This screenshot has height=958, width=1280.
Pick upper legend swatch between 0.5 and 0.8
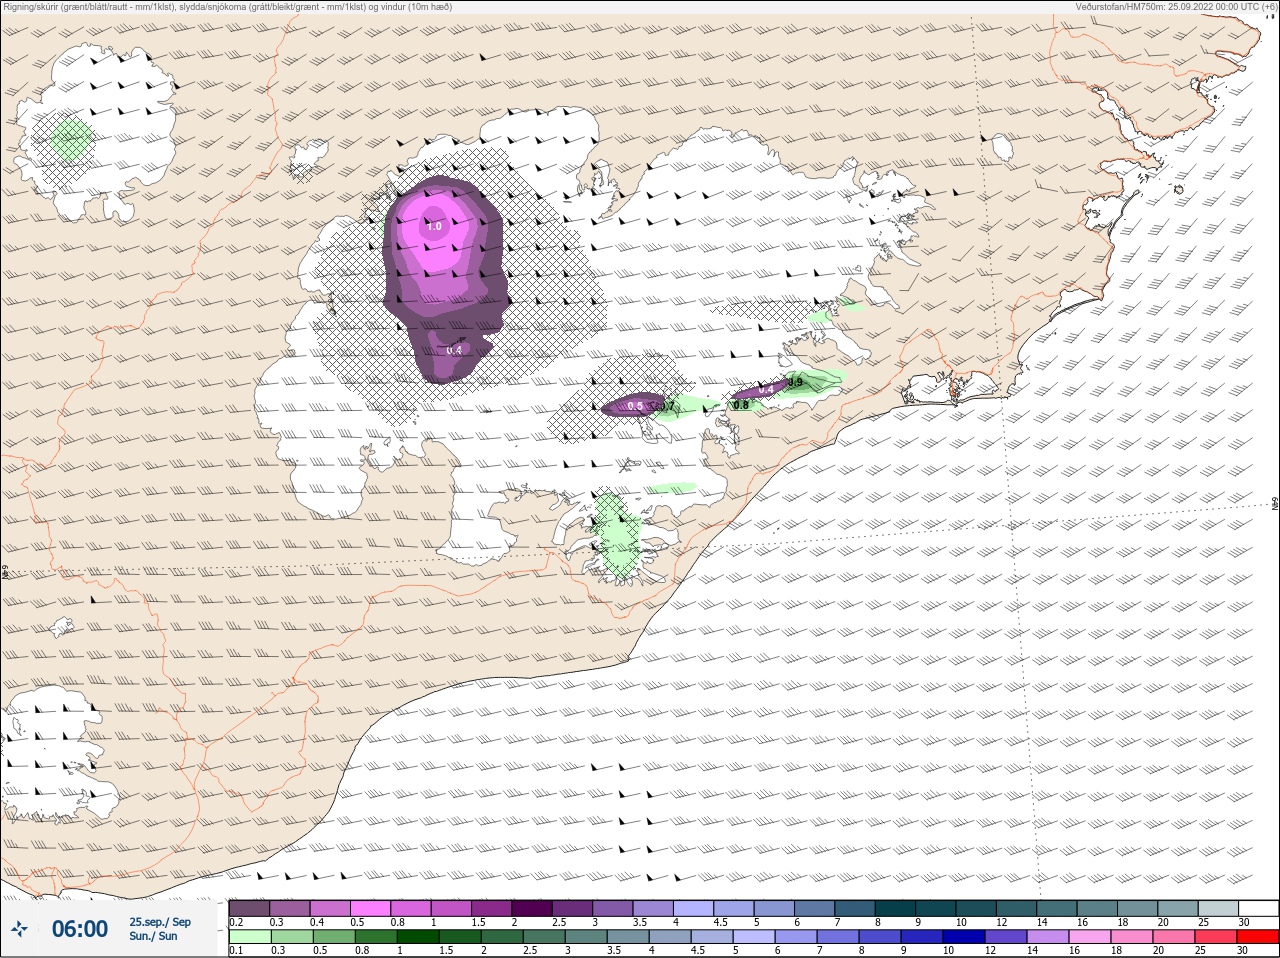coord(370,908)
